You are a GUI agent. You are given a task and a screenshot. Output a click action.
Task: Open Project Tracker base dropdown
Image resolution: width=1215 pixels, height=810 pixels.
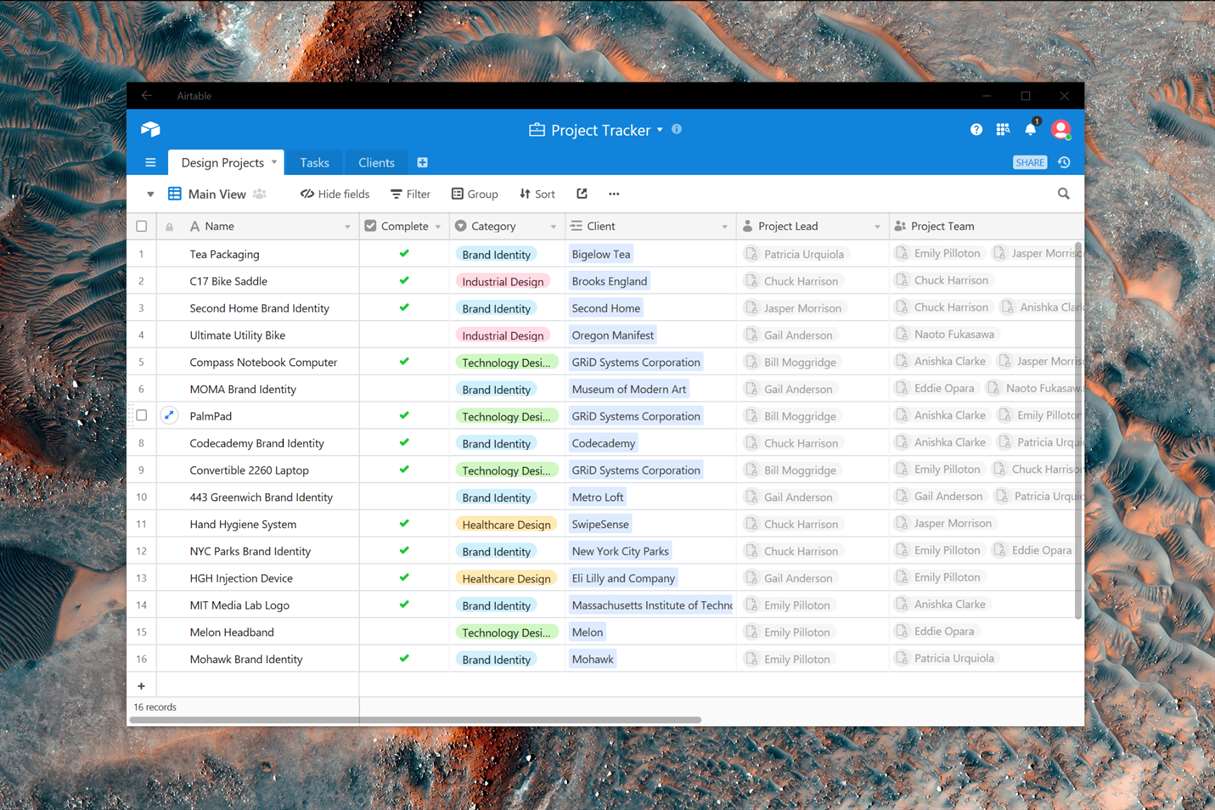[x=660, y=130]
